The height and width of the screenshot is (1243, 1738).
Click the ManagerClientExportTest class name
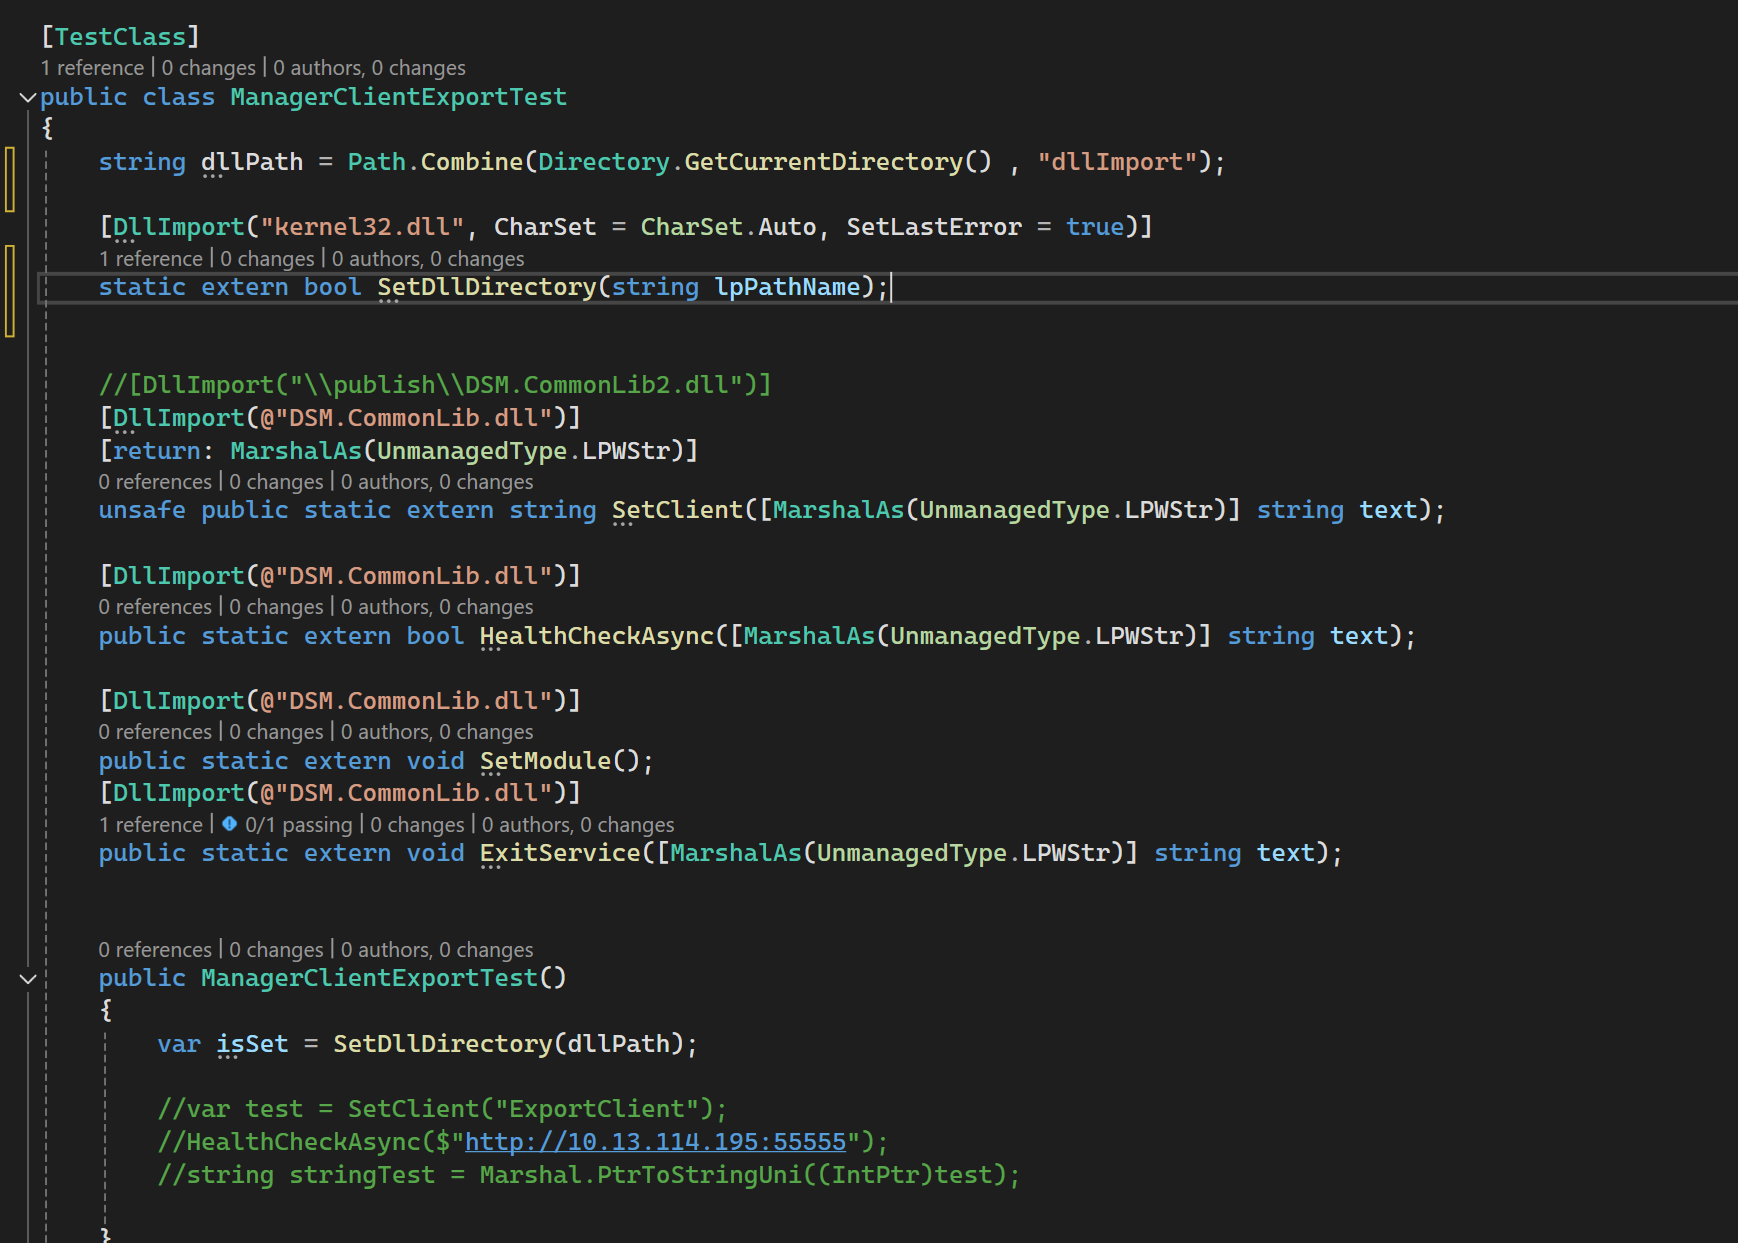pos(399,97)
